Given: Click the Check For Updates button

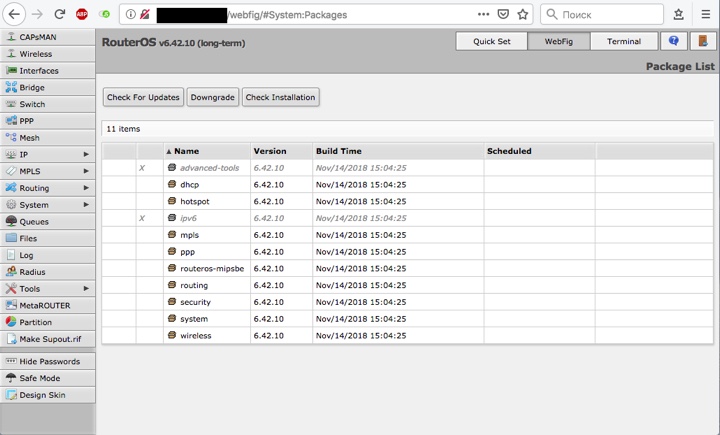Looking at the screenshot, I should click(143, 97).
